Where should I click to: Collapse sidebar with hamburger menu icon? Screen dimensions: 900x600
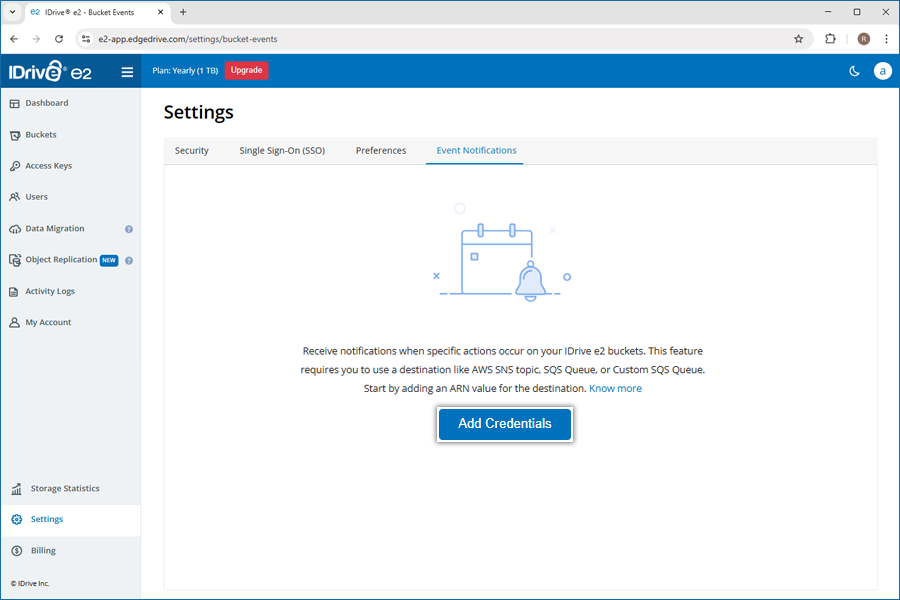coord(127,72)
